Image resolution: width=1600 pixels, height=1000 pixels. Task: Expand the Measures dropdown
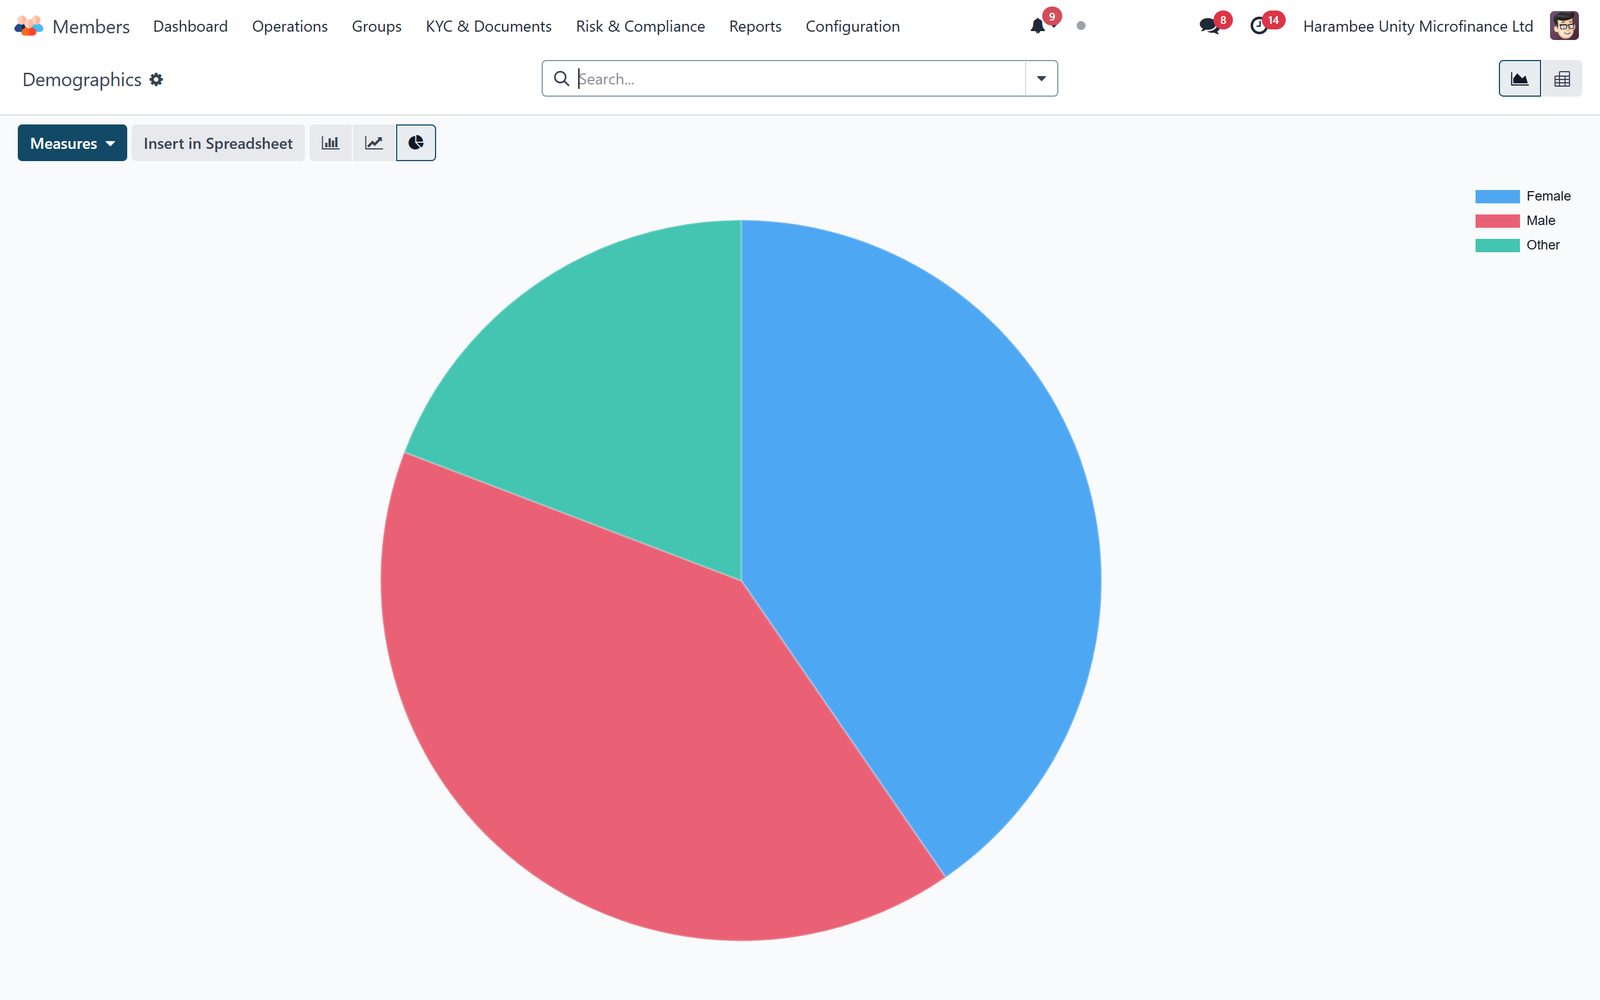[x=72, y=143]
